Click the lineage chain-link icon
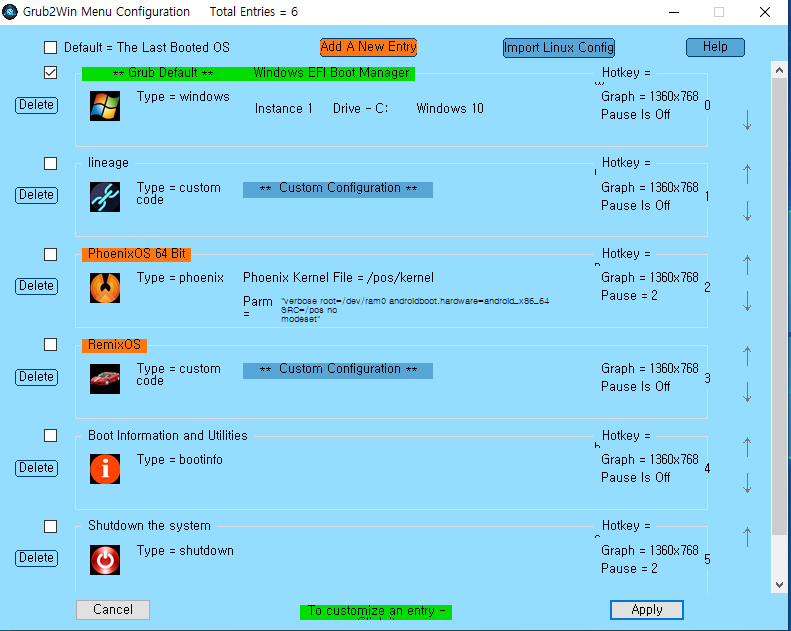The image size is (791, 631). (105, 197)
